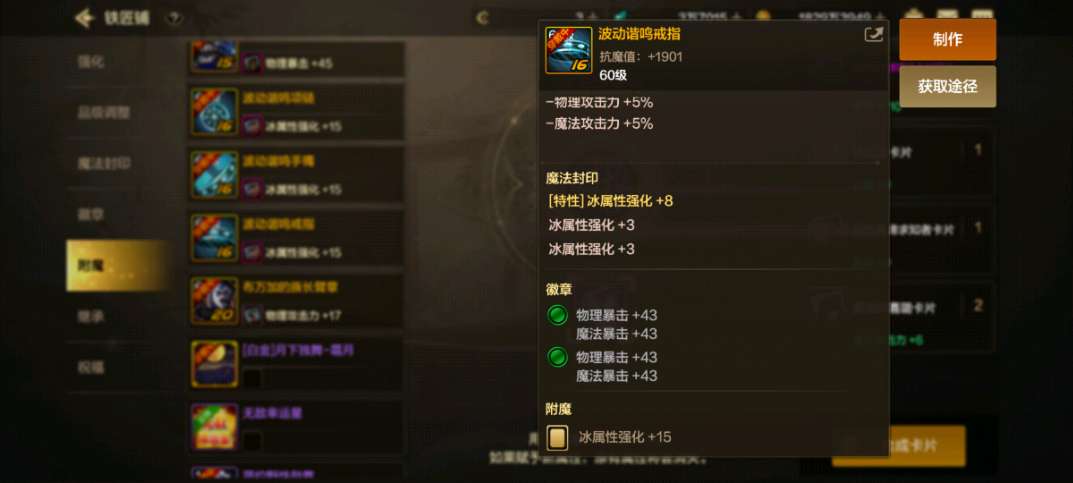Tap the back arrow beside 铁匠铺
Screen dimensions: 1073x483
click(x=85, y=18)
